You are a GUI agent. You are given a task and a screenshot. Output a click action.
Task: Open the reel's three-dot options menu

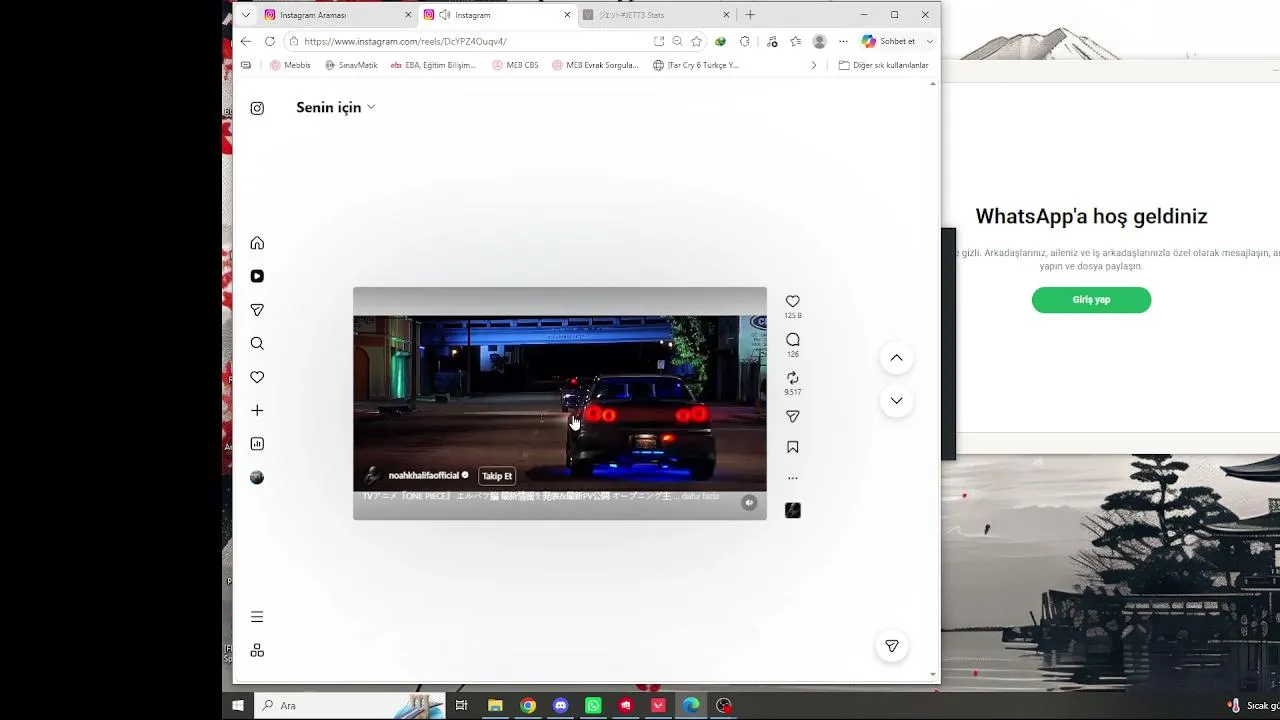coord(793,478)
